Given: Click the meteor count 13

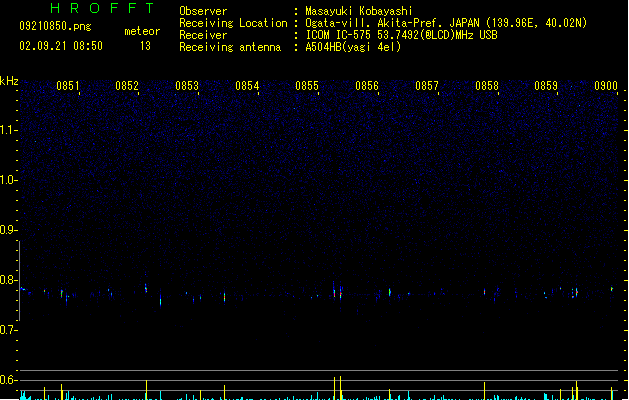Looking at the screenshot, I should 145,46.
